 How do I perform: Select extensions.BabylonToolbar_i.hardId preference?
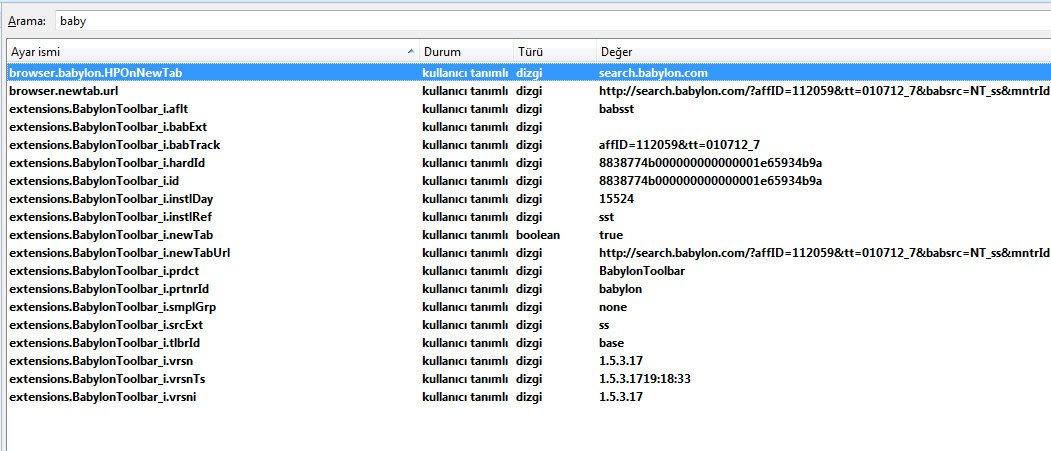[x=528, y=163]
